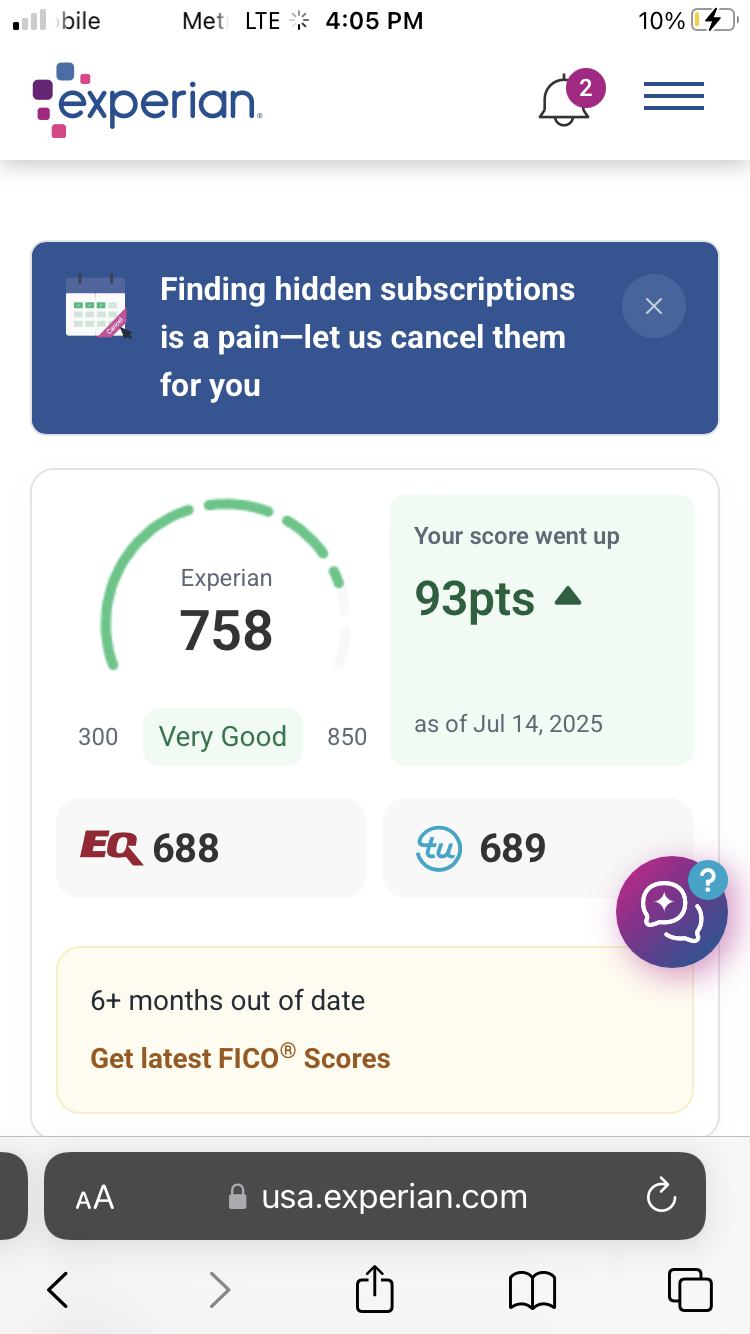The height and width of the screenshot is (1334, 750).
Task: Open Safari tabs overview icon
Action: pos(689,1290)
